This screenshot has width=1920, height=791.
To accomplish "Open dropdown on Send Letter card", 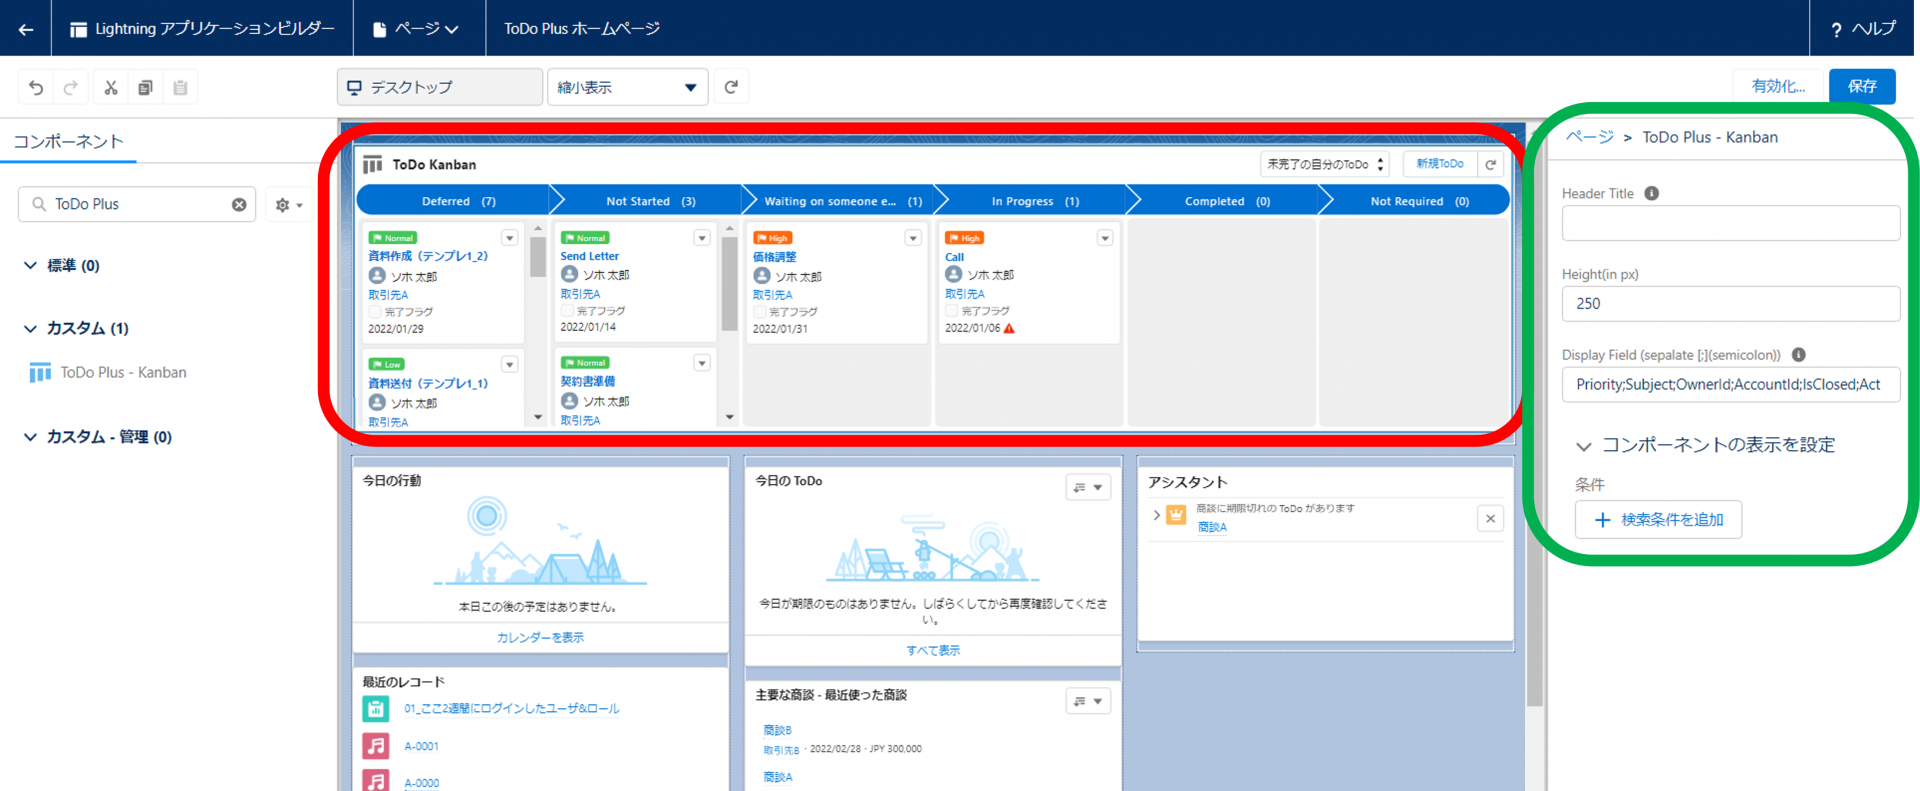I will [x=701, y=238].
